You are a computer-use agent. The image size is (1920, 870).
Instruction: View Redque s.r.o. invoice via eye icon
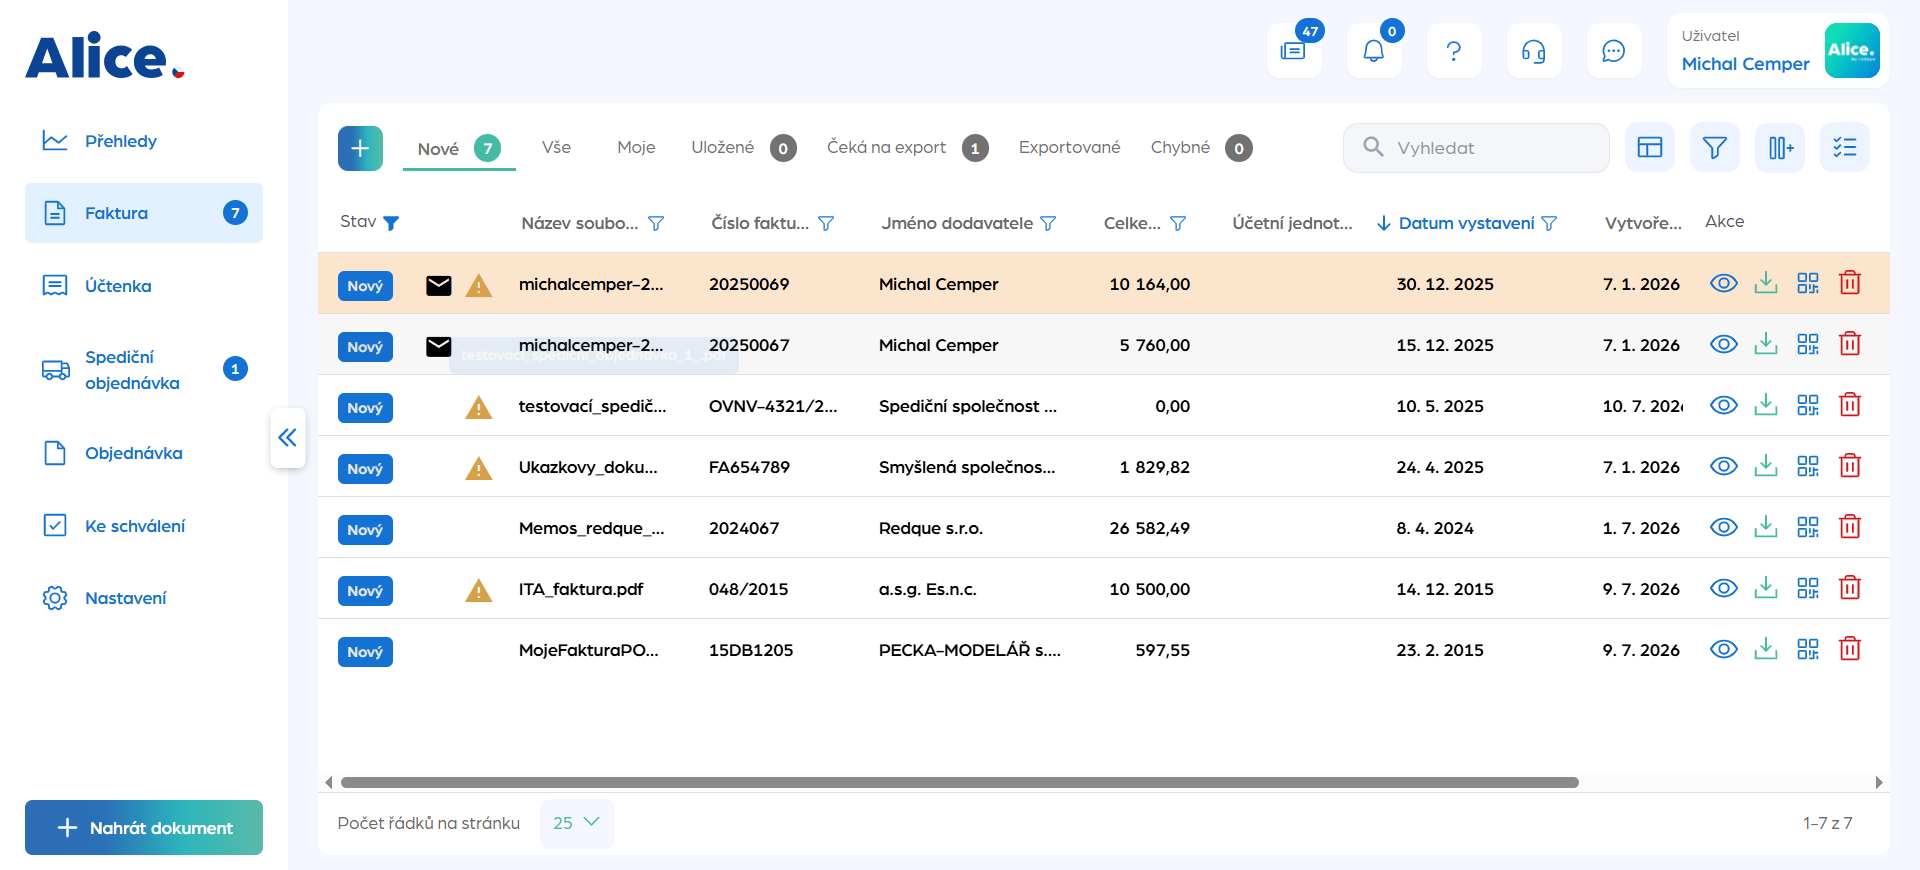pyautogui.click(x=1724, y=527)
